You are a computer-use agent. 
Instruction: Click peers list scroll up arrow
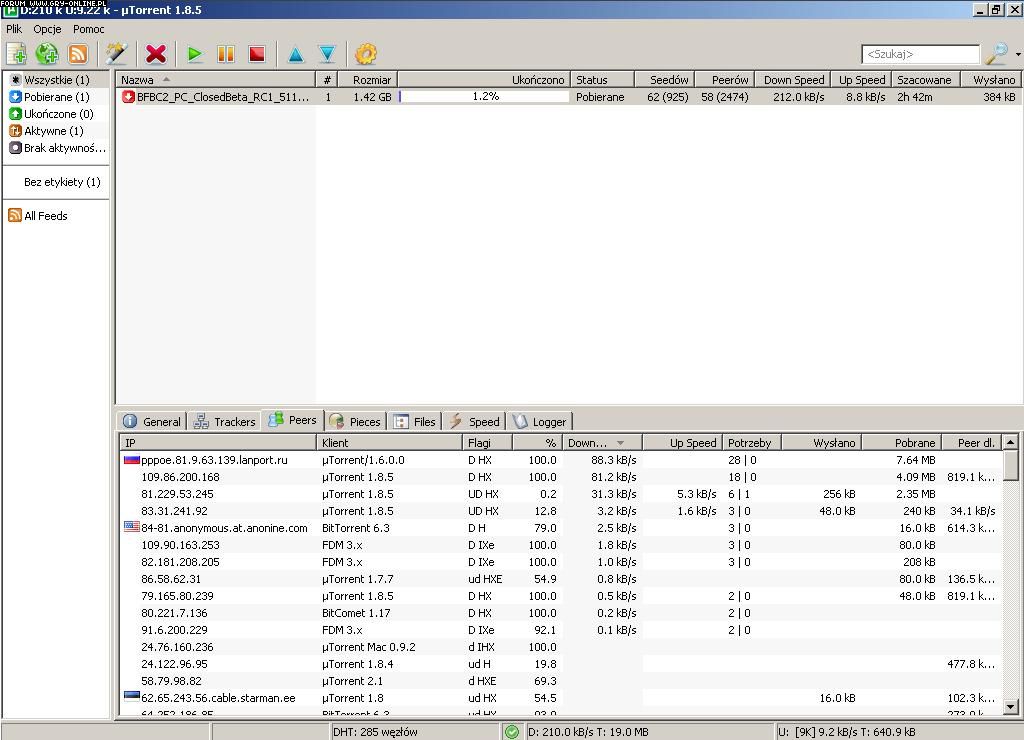pos(1010,442)
